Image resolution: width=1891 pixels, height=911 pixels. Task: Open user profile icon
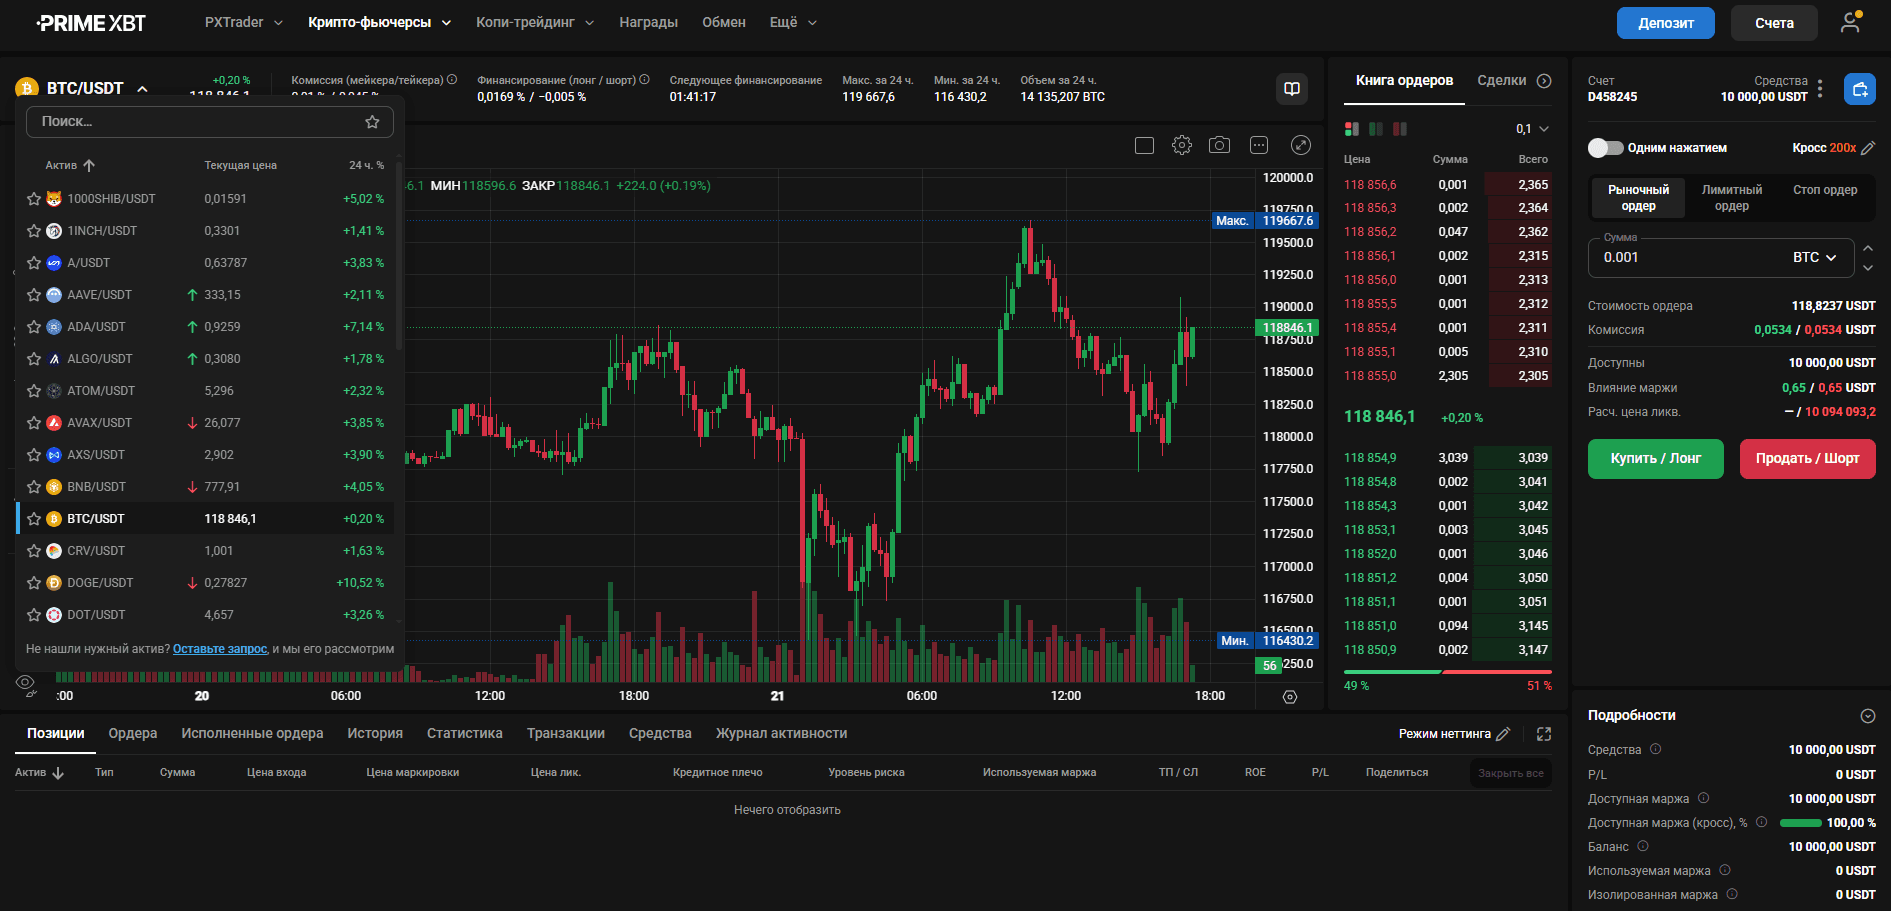click(x=1851, y=22)
